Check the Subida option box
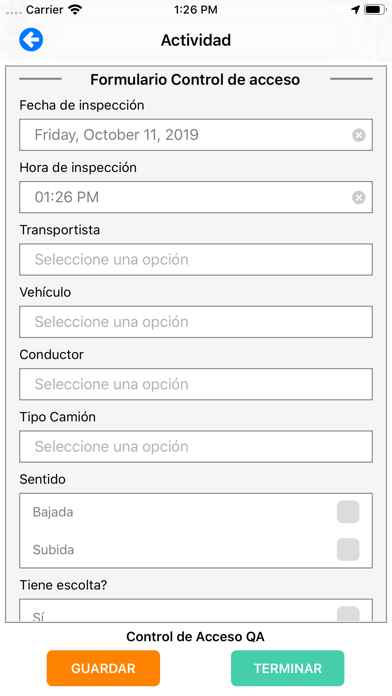Screen dimensions: 392x696 tap(348, 550)
